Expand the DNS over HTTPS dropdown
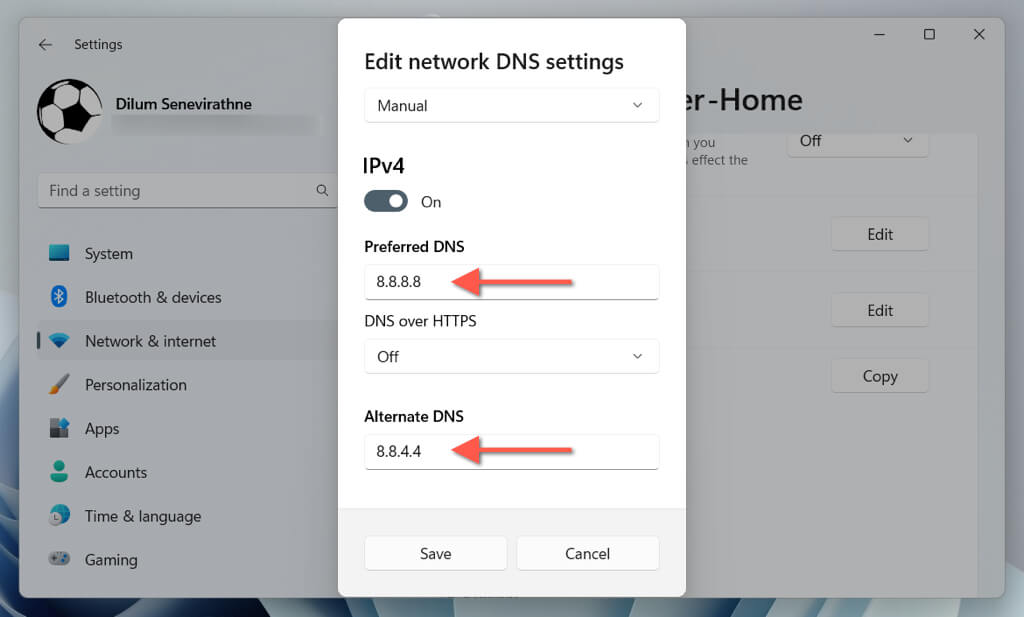The height and width of the screenshot is (617, 1024). [x=511, y=356]
